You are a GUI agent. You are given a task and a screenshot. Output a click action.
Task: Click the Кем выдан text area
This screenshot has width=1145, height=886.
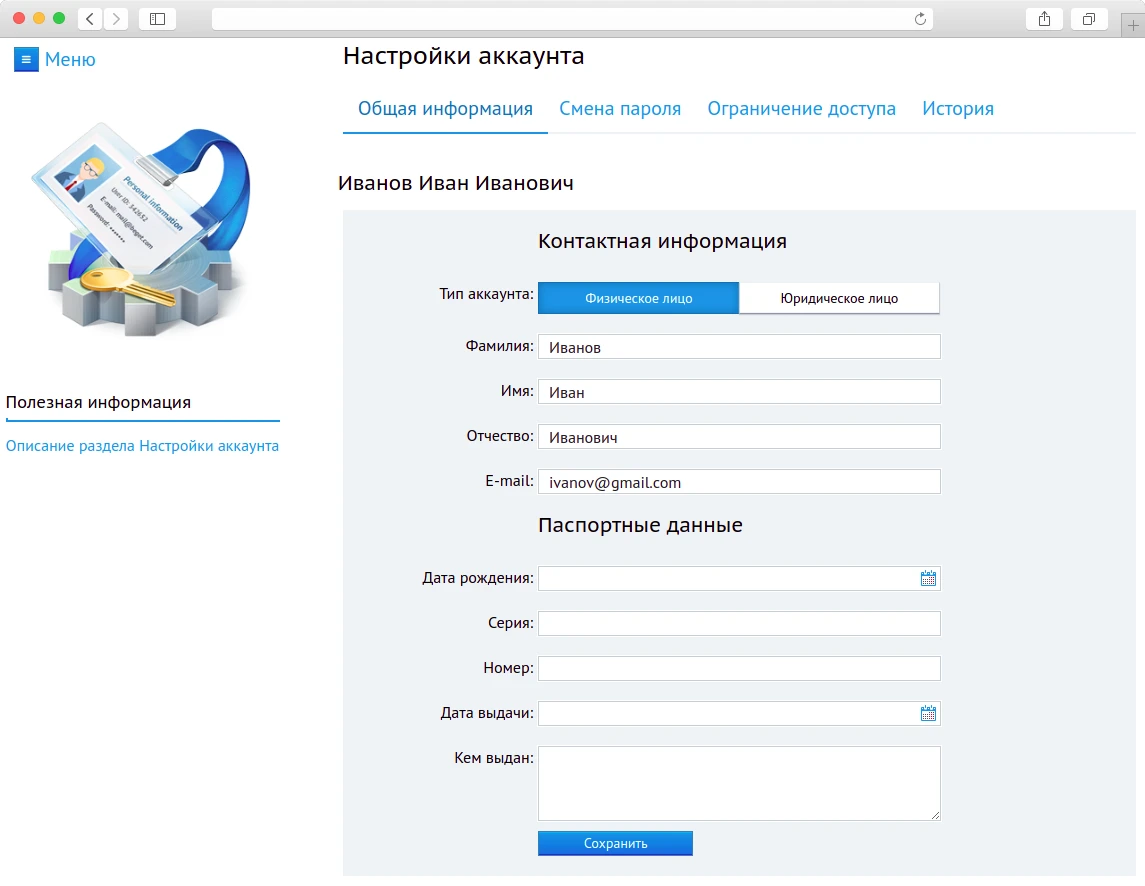pyautogui.click(x=738, y=783)
